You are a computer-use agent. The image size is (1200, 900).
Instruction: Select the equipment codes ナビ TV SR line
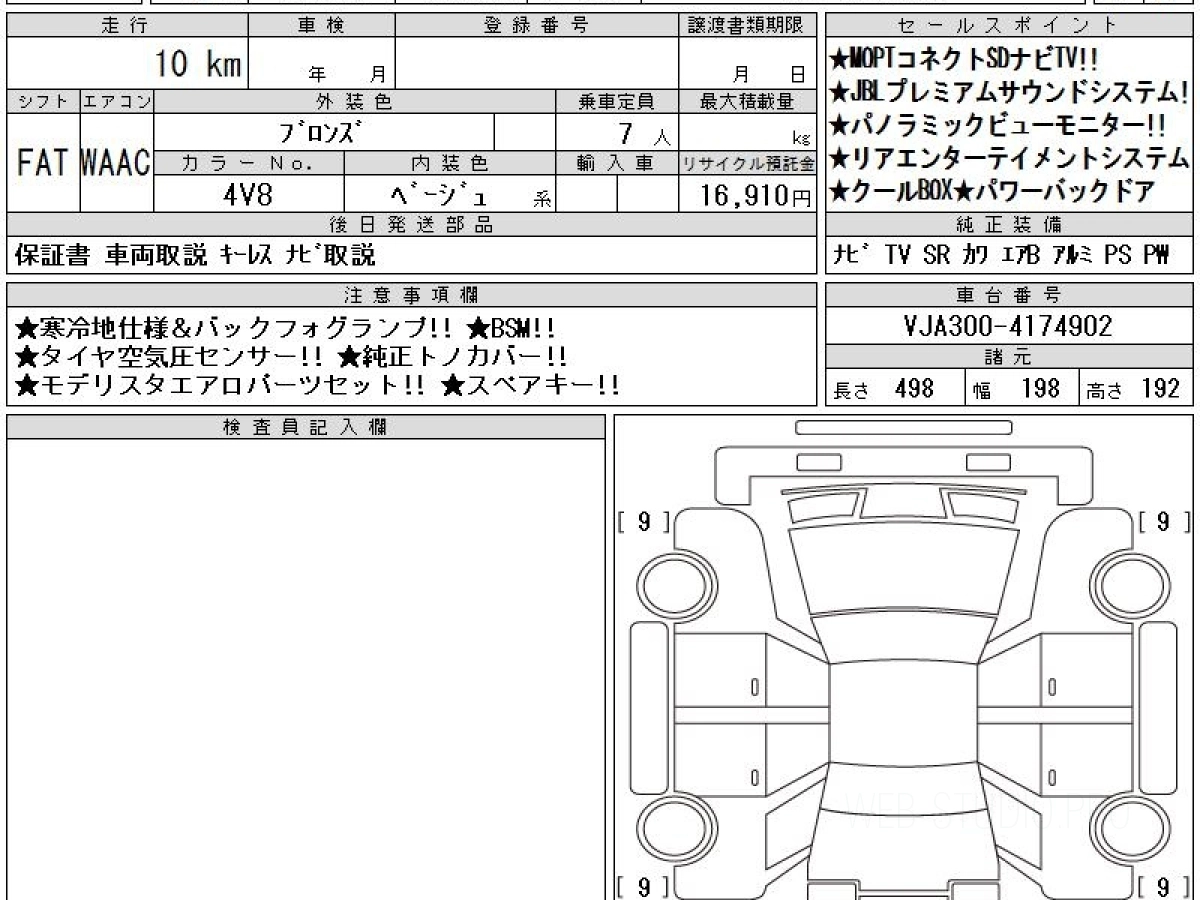(1001, 255)
